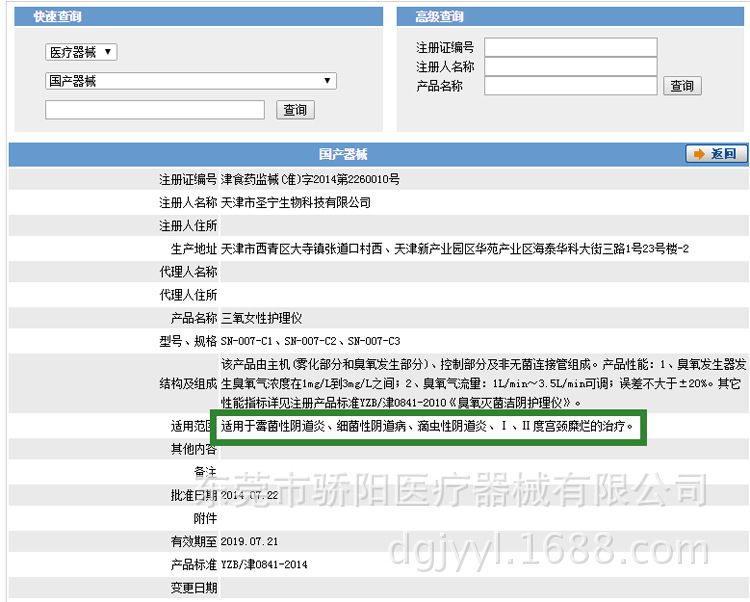Select model text SN-007-C1、SN-007-C2、SN-007-C3

(x=310, y=341)
